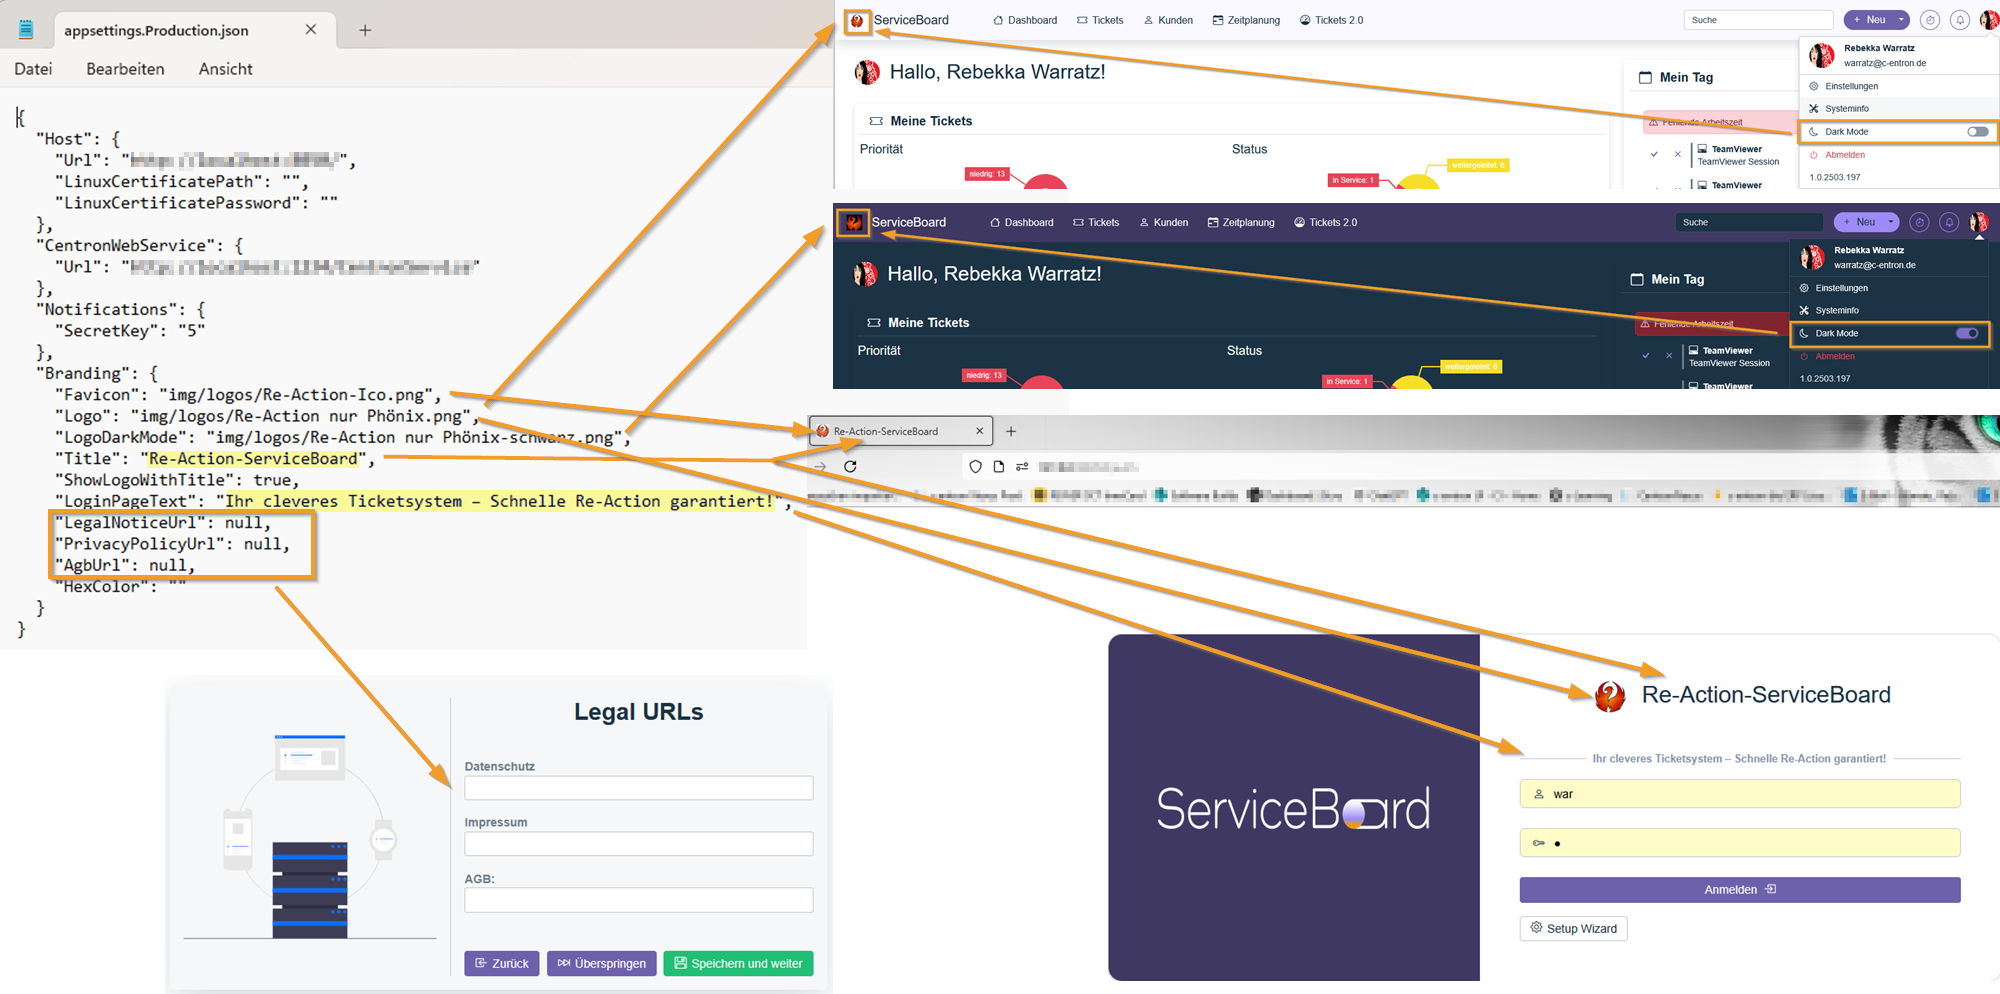Click the Anmelden login button
Viewport: 2000px width, 994px height.
[x=1739, y=890]
